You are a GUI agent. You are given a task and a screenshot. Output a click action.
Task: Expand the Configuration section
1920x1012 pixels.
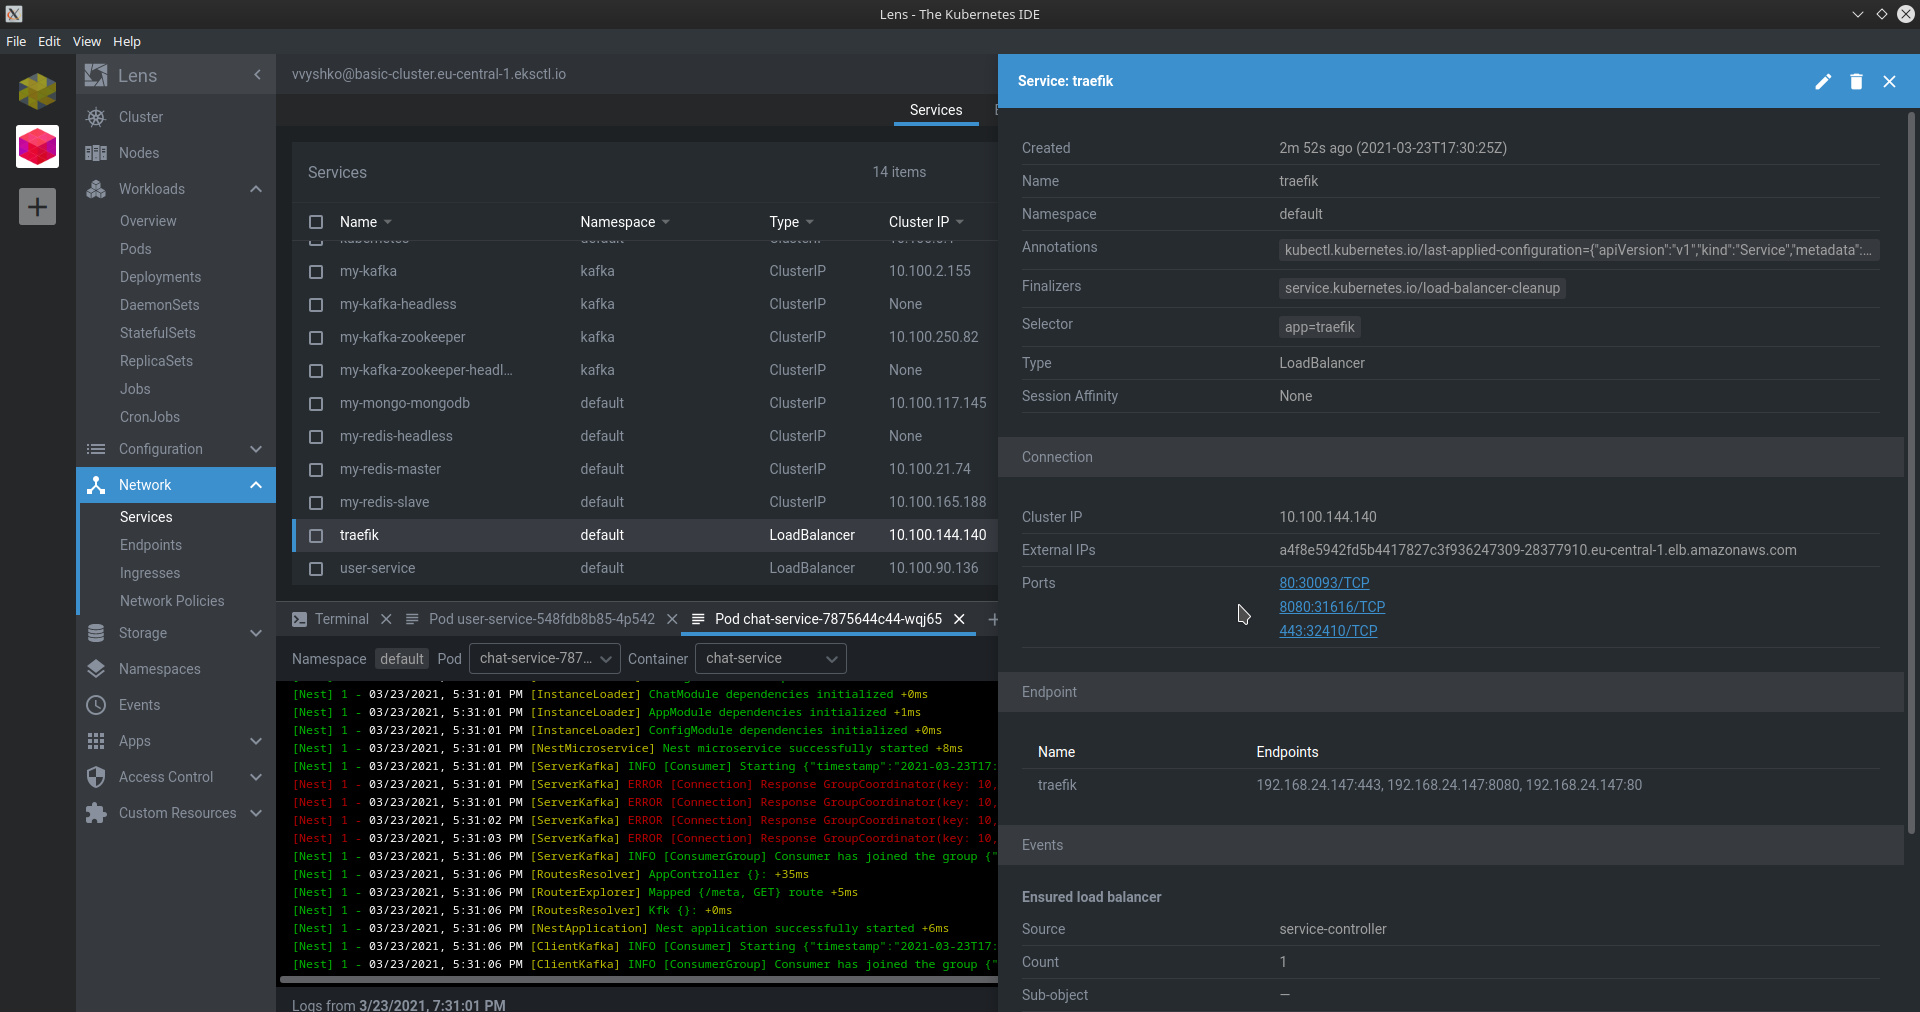point(256,449)
